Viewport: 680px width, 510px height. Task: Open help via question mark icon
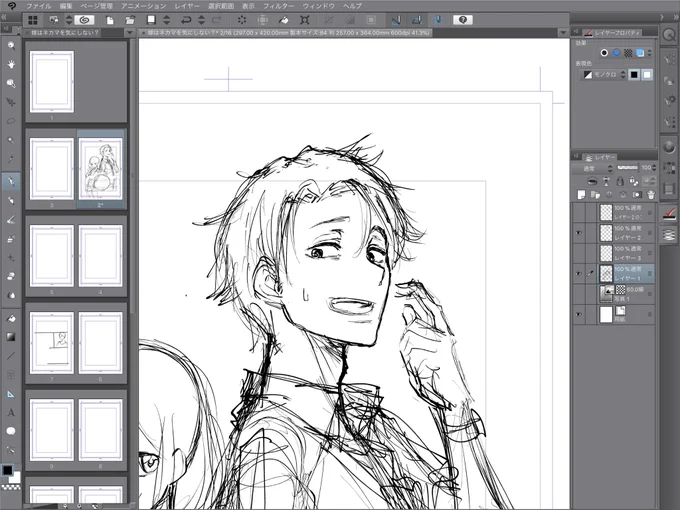tap(463, 20)
